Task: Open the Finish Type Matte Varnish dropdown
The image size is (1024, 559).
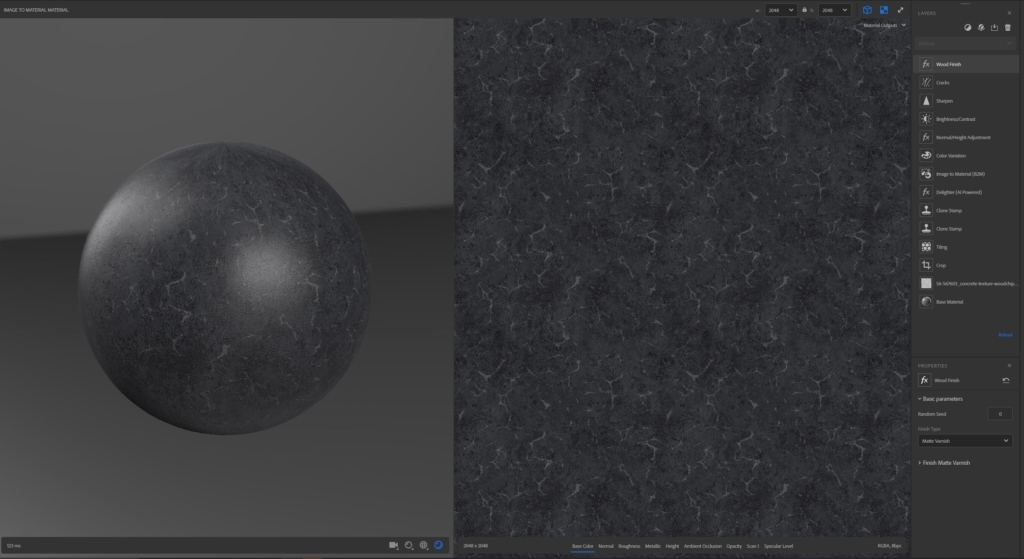Action: point(965,441)
